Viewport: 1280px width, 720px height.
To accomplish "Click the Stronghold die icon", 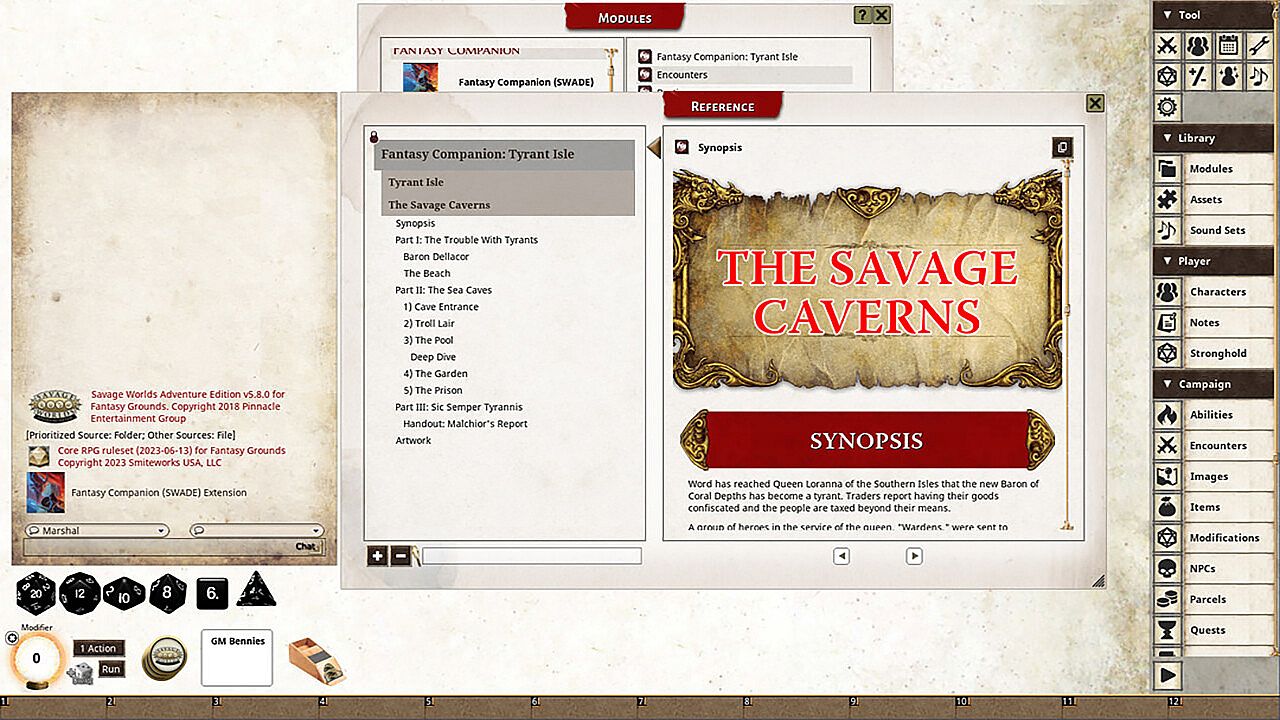I will click(x=1167, y=353).
